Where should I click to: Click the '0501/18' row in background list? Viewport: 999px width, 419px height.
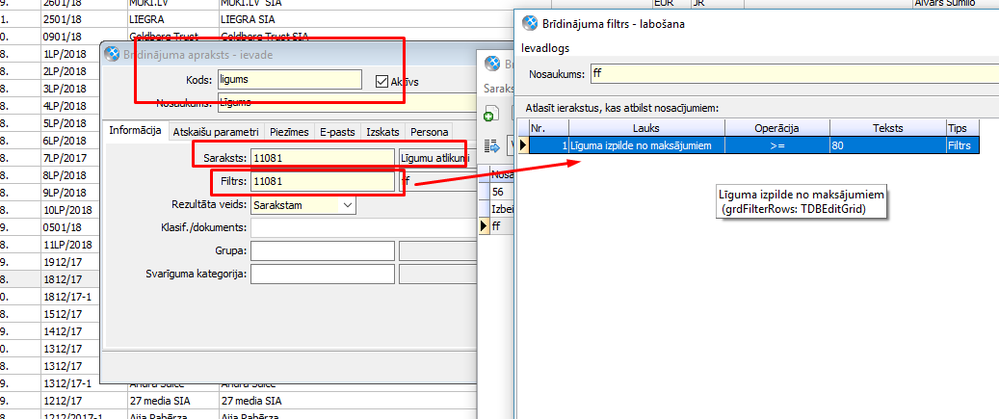point(70,227)
